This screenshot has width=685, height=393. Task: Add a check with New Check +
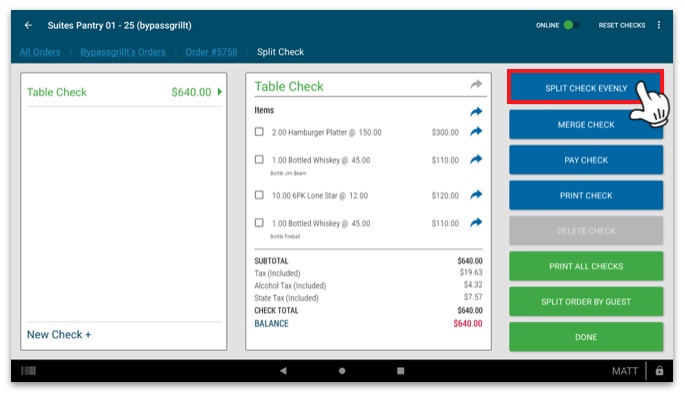[59, 334]
